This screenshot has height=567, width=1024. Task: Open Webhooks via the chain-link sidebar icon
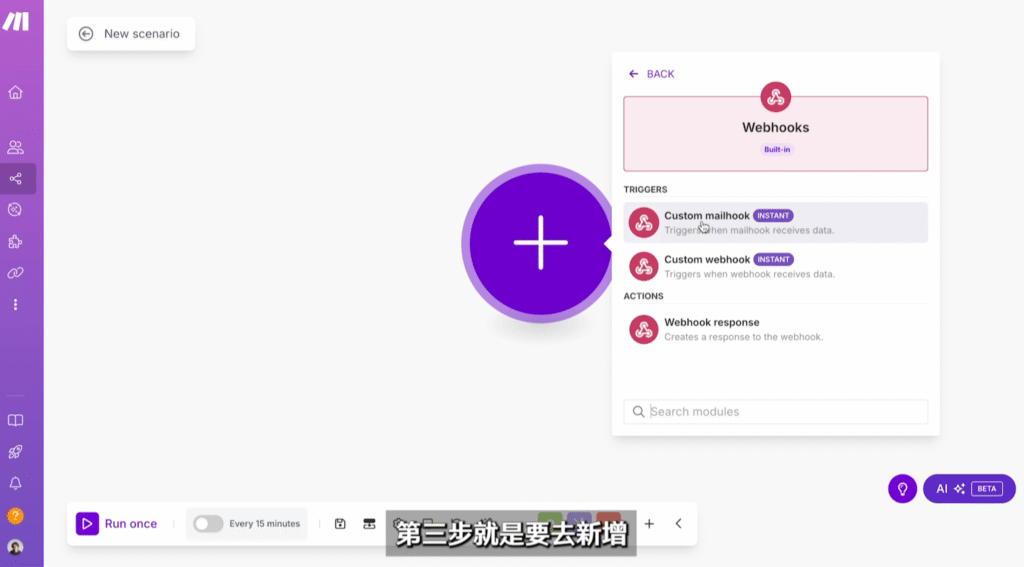tap(15, 272)
